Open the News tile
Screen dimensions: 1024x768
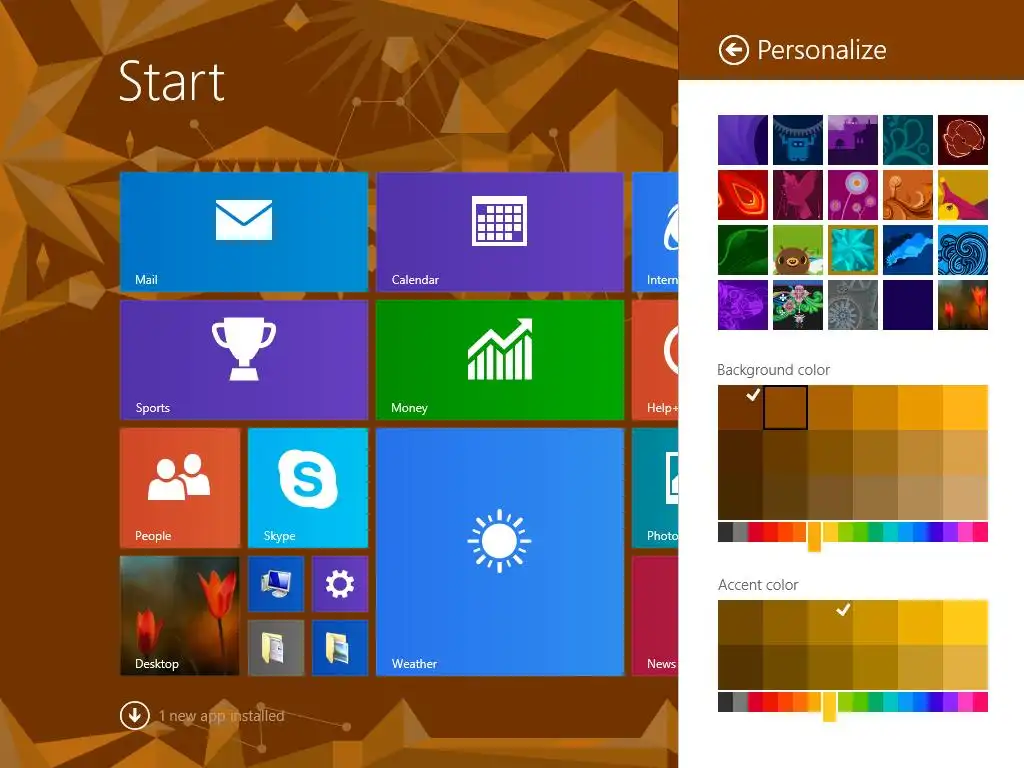[655, 616]
